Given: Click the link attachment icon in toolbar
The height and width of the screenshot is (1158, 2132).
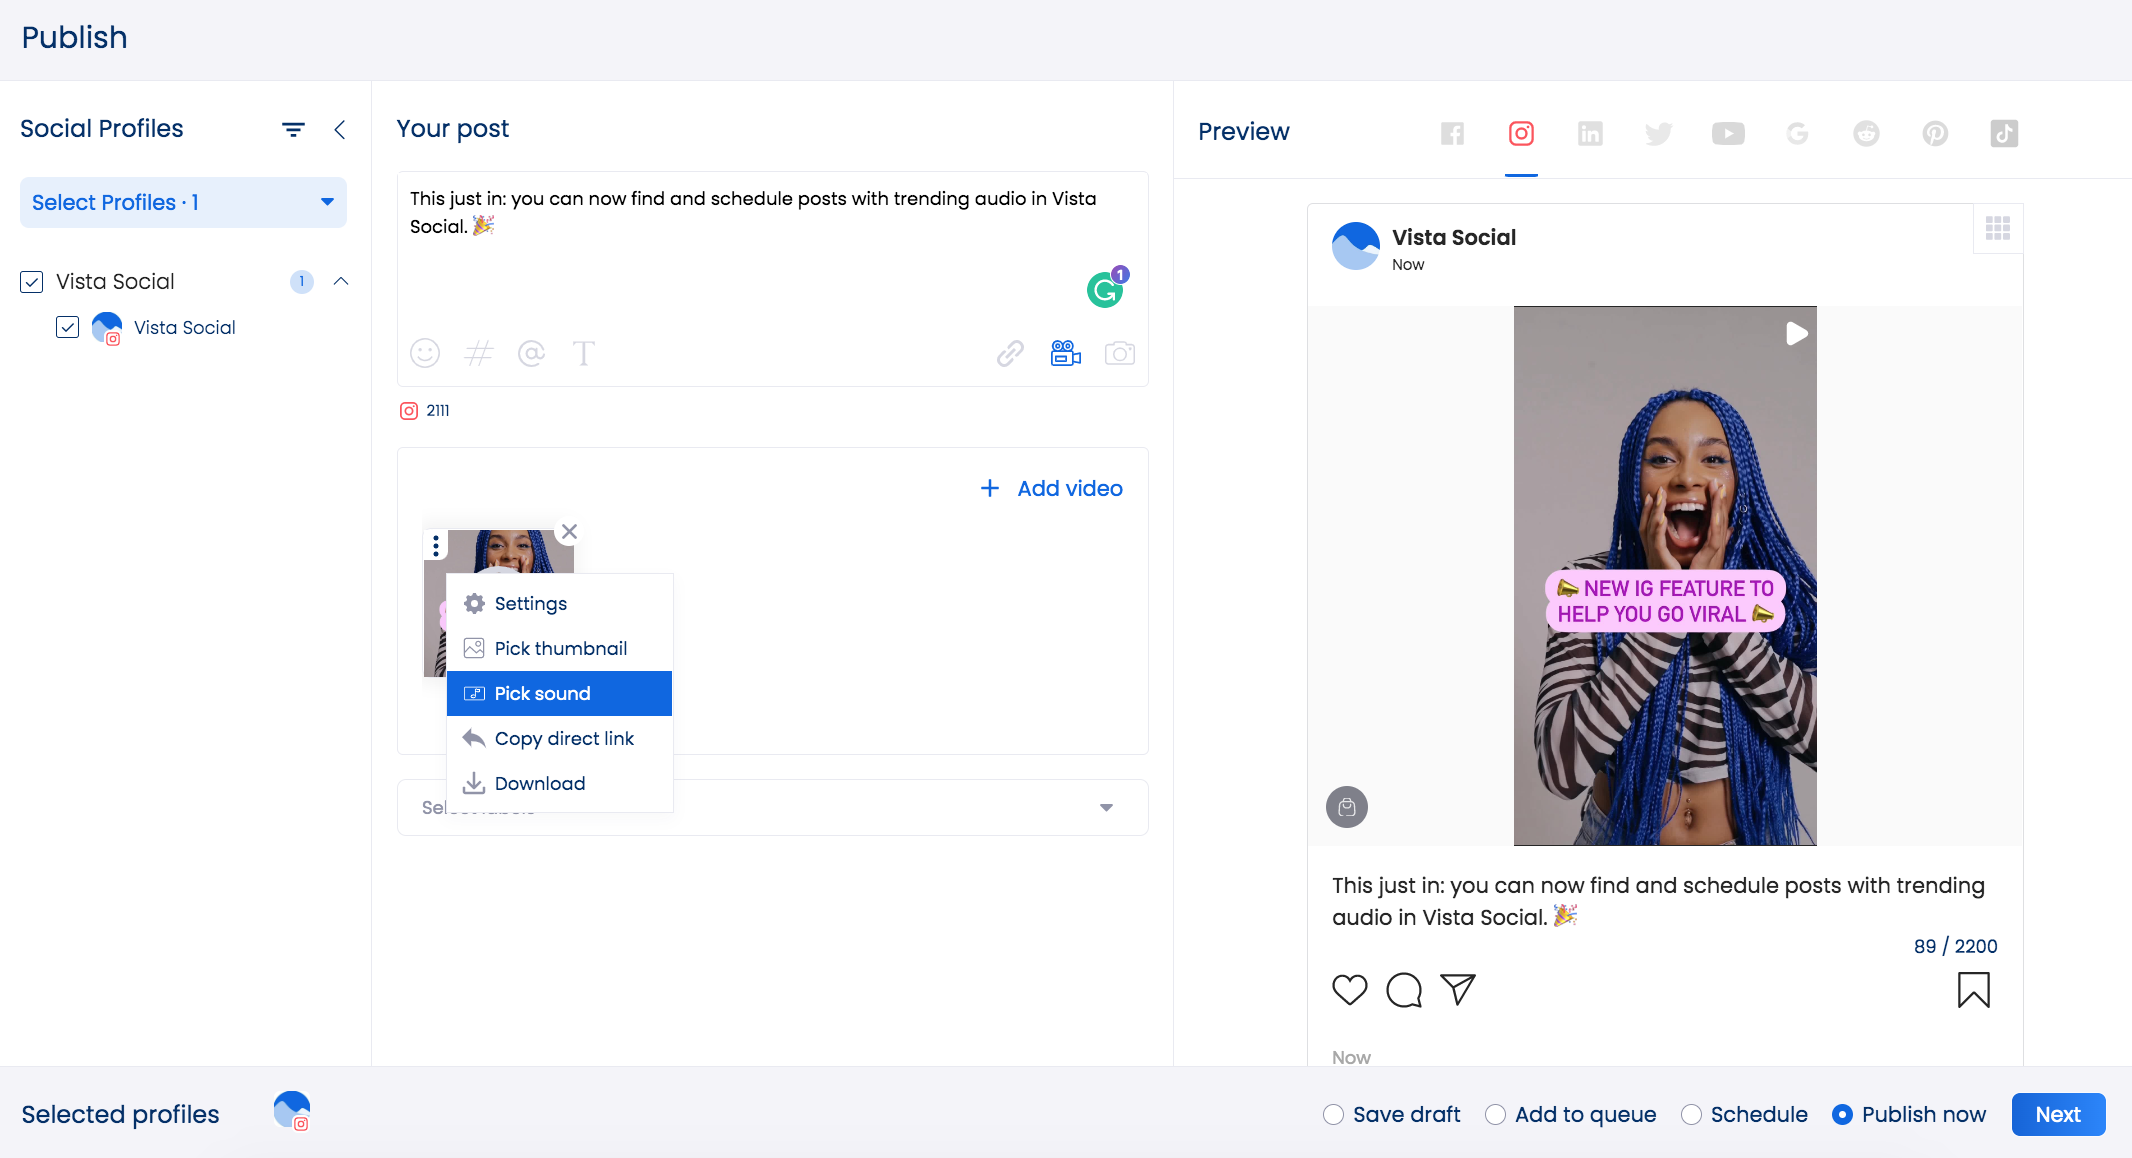Looking at the screenshot, I should 1008,355.
